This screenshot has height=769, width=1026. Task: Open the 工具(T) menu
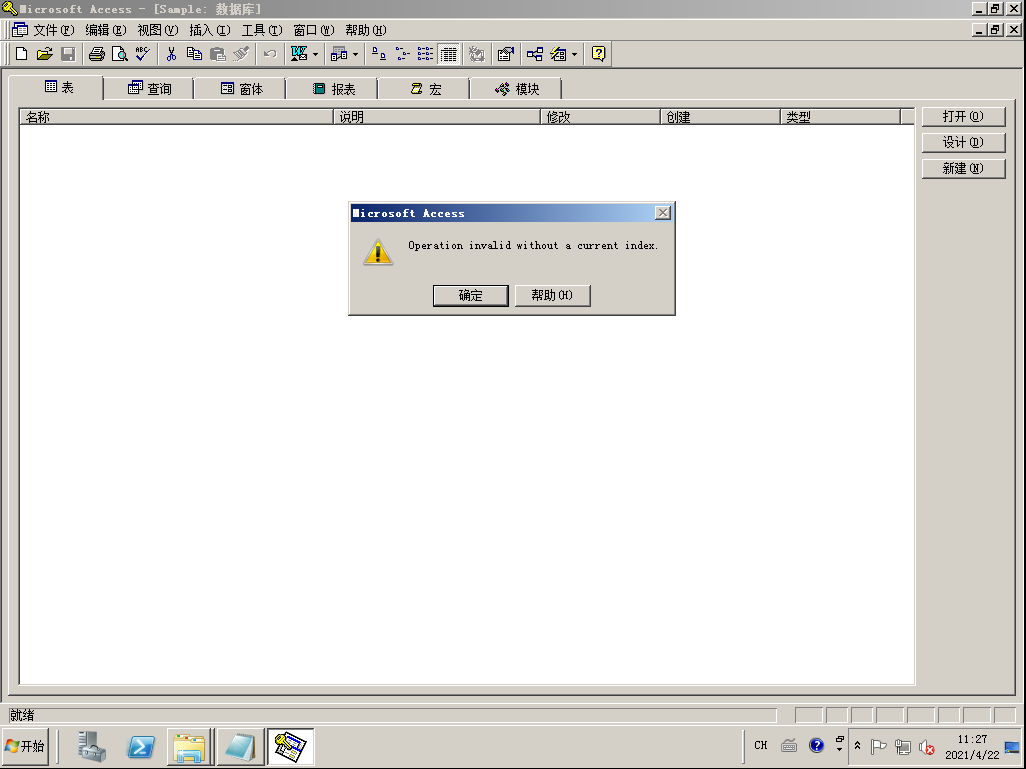[x=262, y=30]
